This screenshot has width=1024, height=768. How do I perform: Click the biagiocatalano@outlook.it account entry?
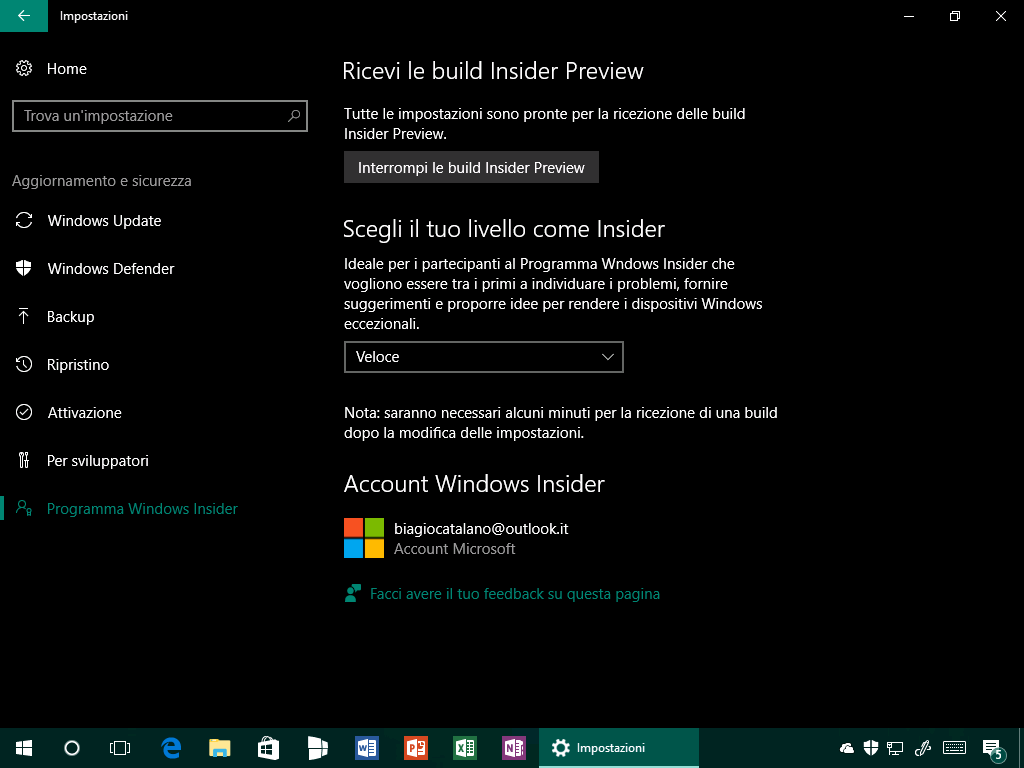pos(481,528)
